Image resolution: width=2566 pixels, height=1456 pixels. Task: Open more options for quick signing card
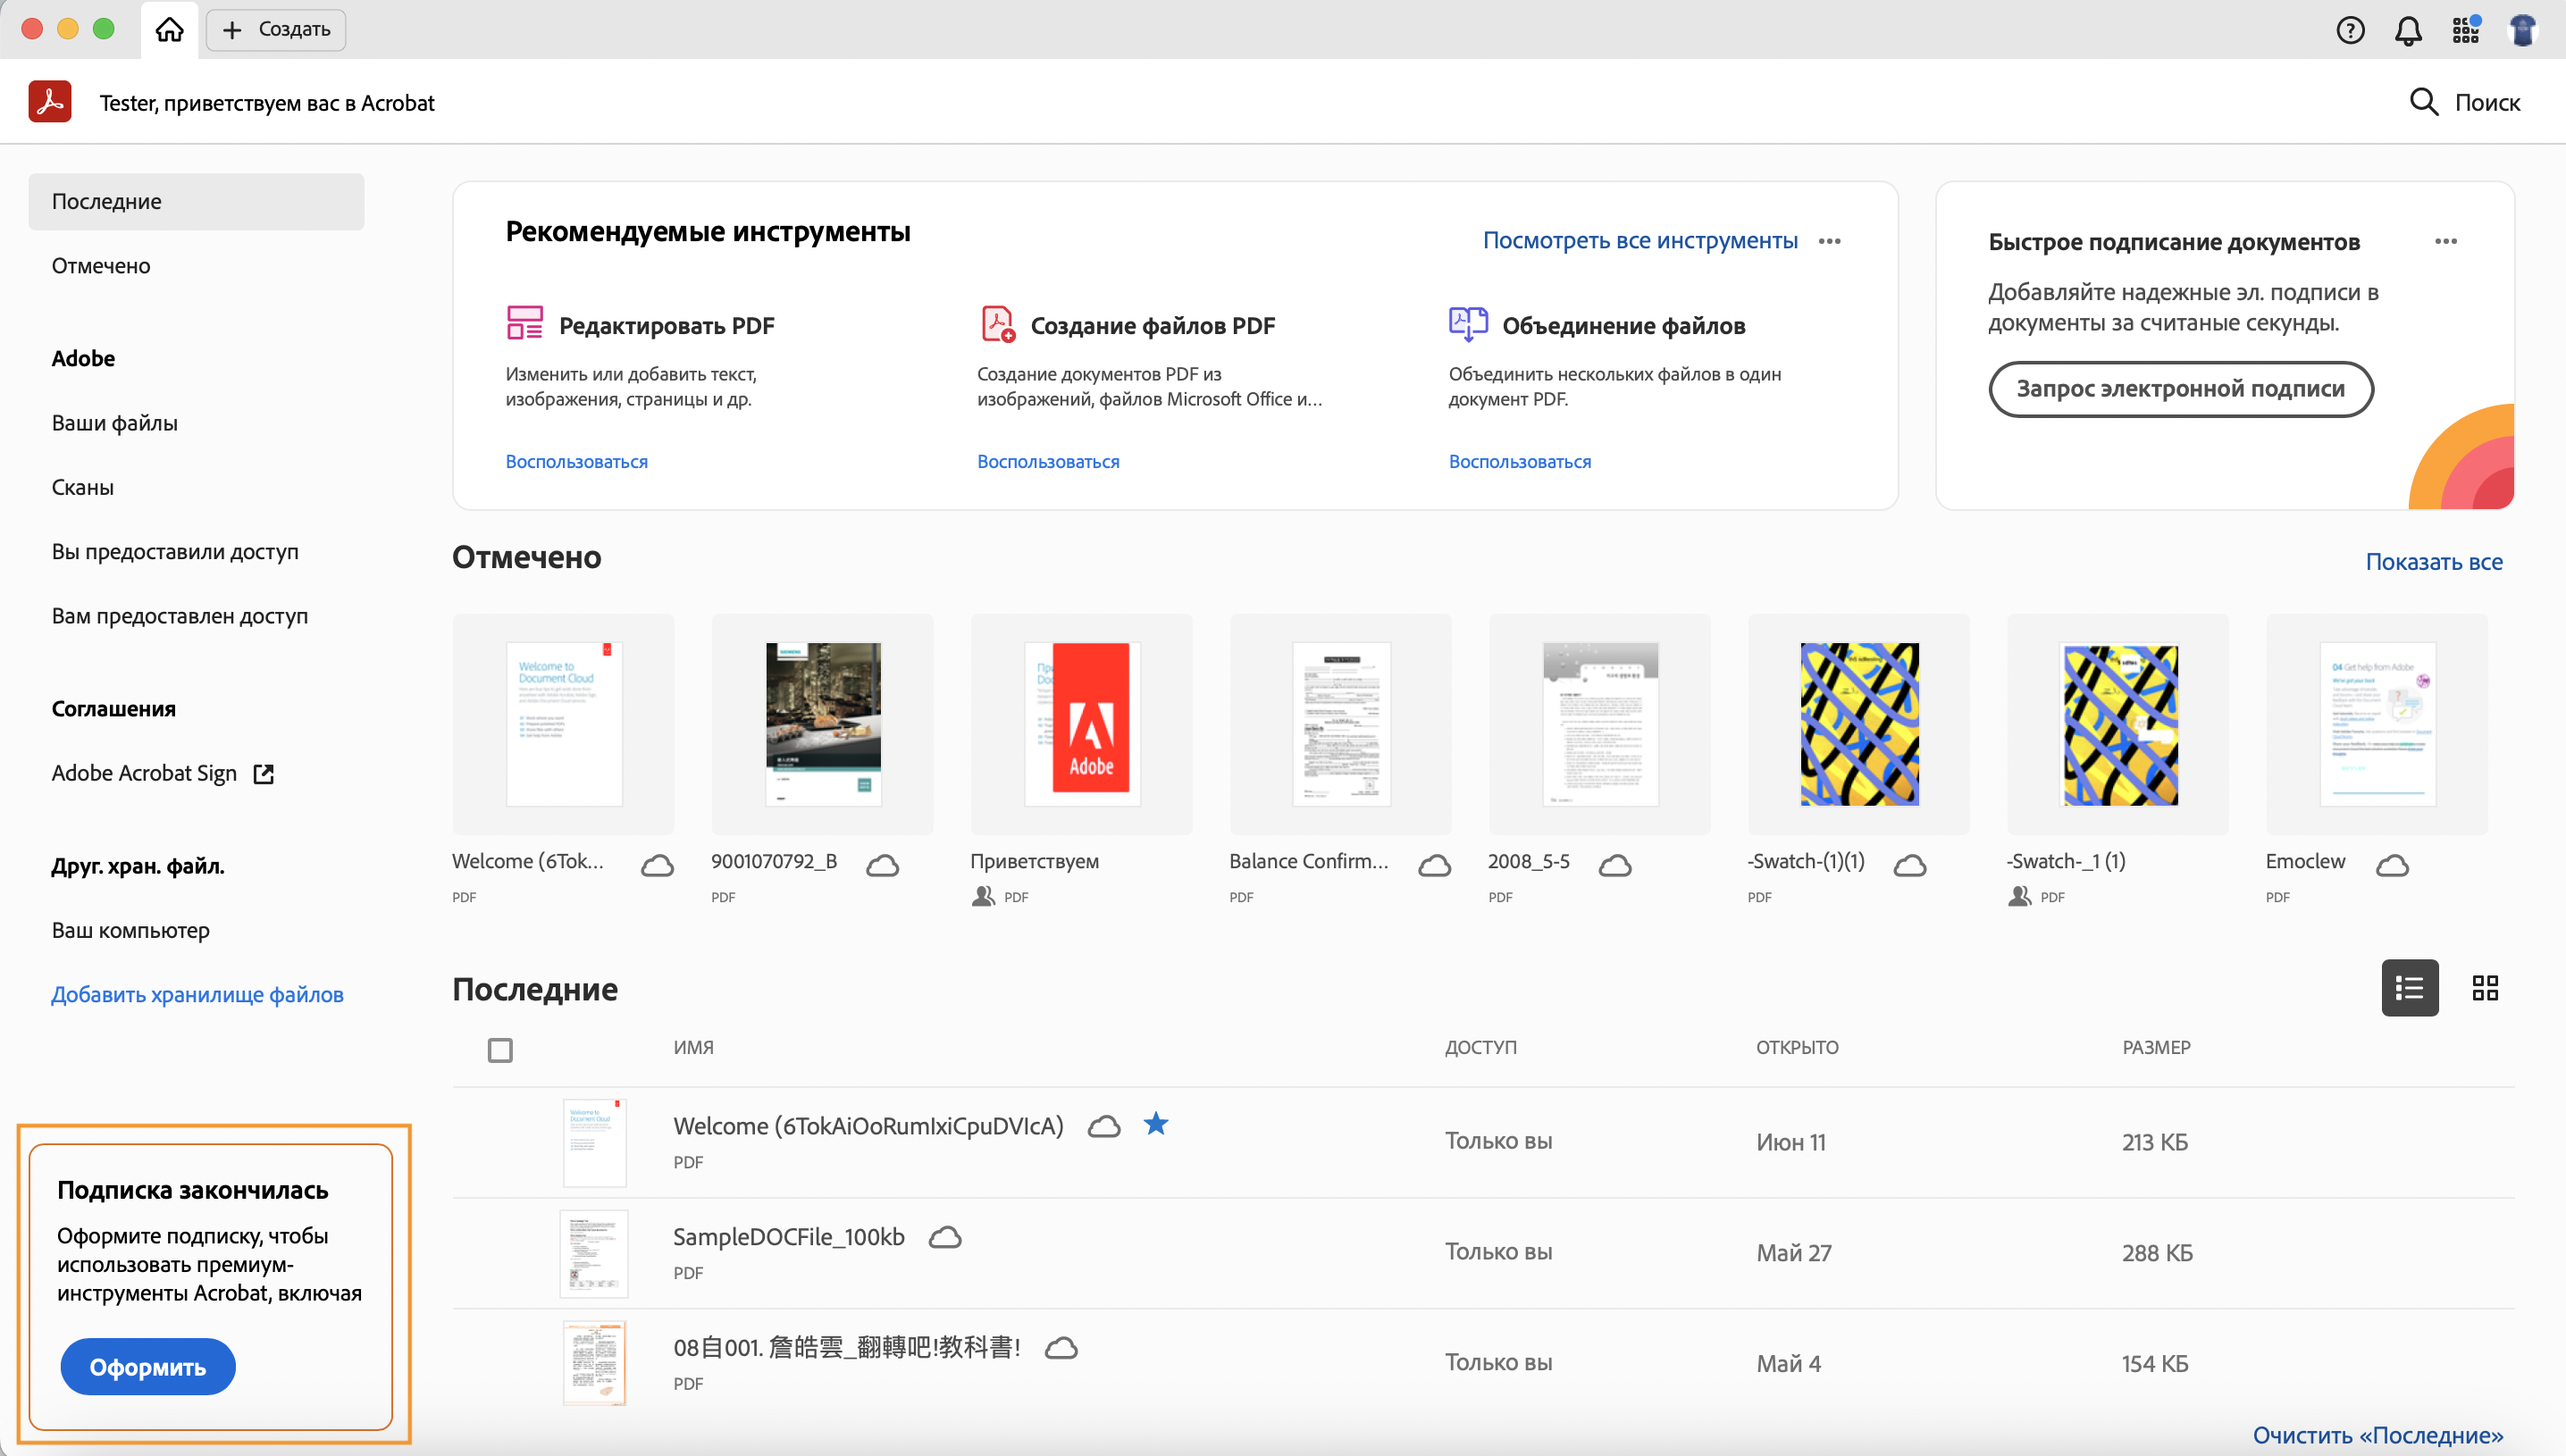(x=2445, y=241)
